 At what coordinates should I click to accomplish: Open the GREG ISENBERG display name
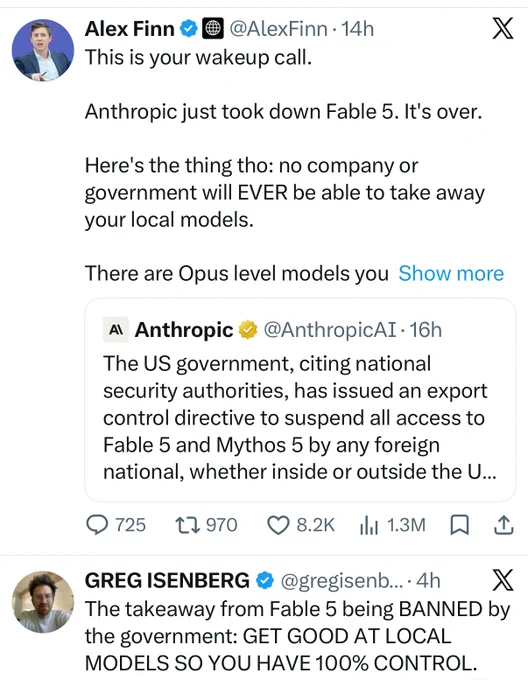[167, 580]
